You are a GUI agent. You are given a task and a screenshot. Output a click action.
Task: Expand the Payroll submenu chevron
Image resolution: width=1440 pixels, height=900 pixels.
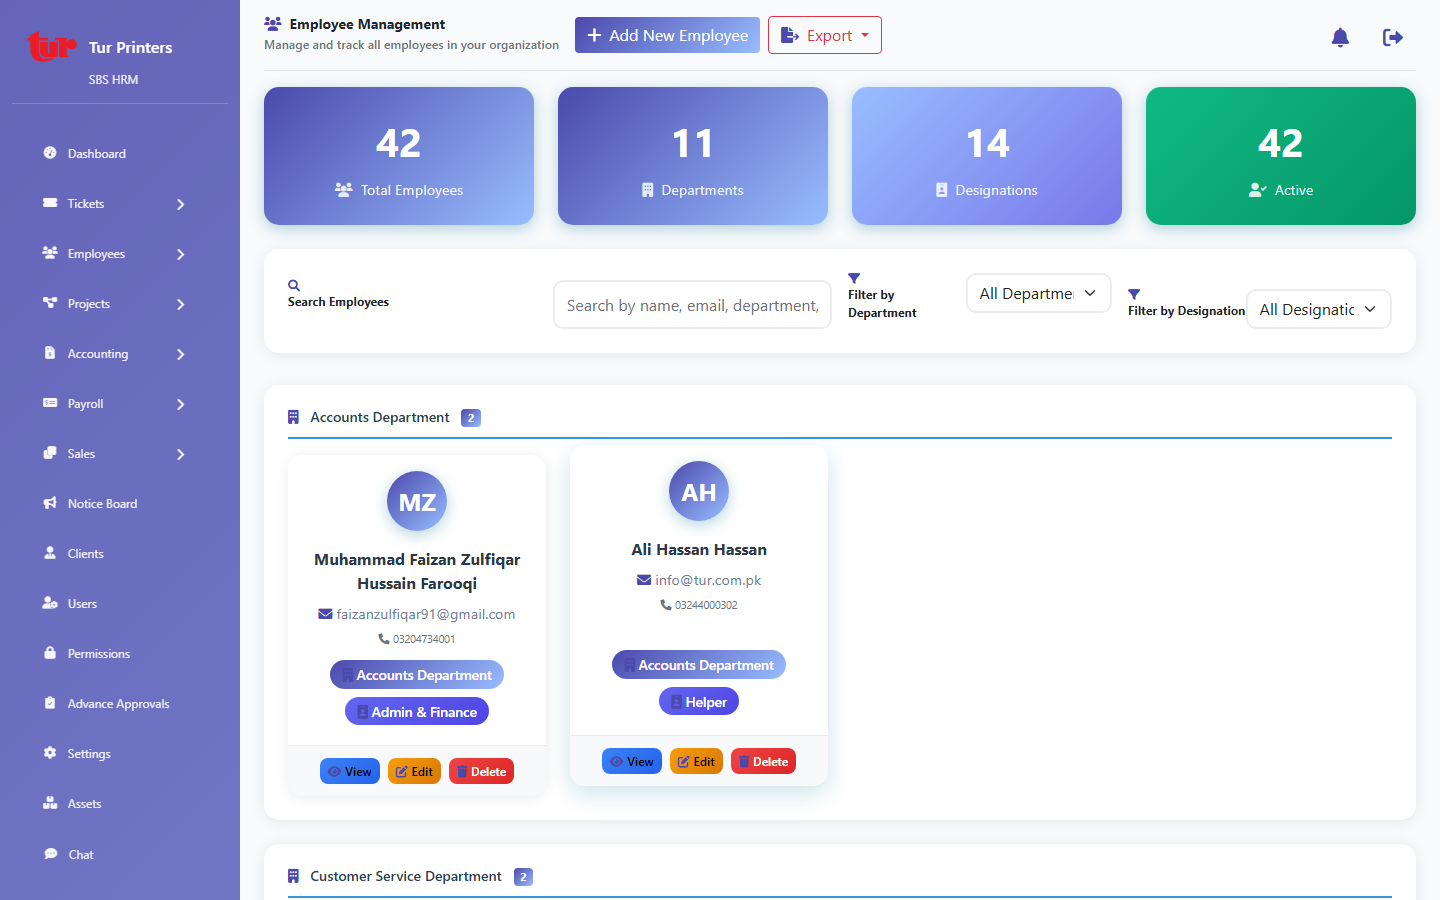click(181, 404)
